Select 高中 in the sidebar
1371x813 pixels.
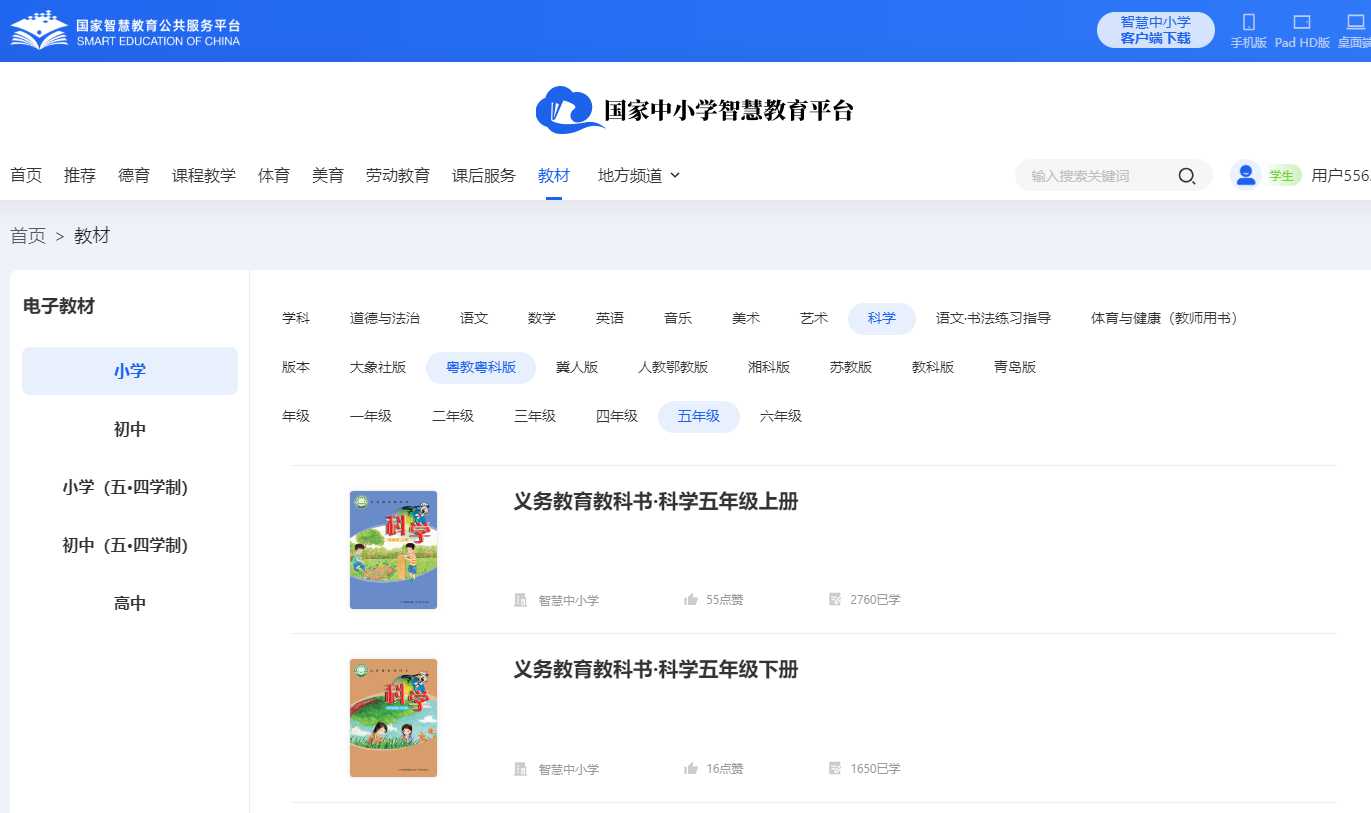[x=130, y=603]
